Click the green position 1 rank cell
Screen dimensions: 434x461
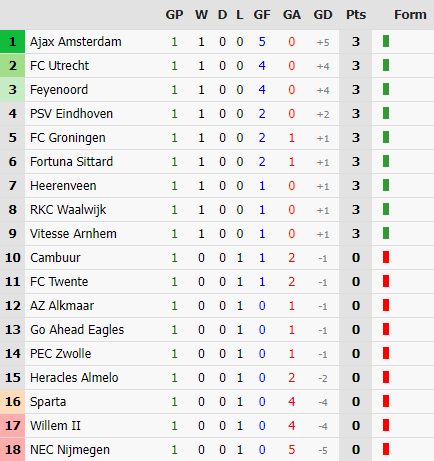pos(12,42)
